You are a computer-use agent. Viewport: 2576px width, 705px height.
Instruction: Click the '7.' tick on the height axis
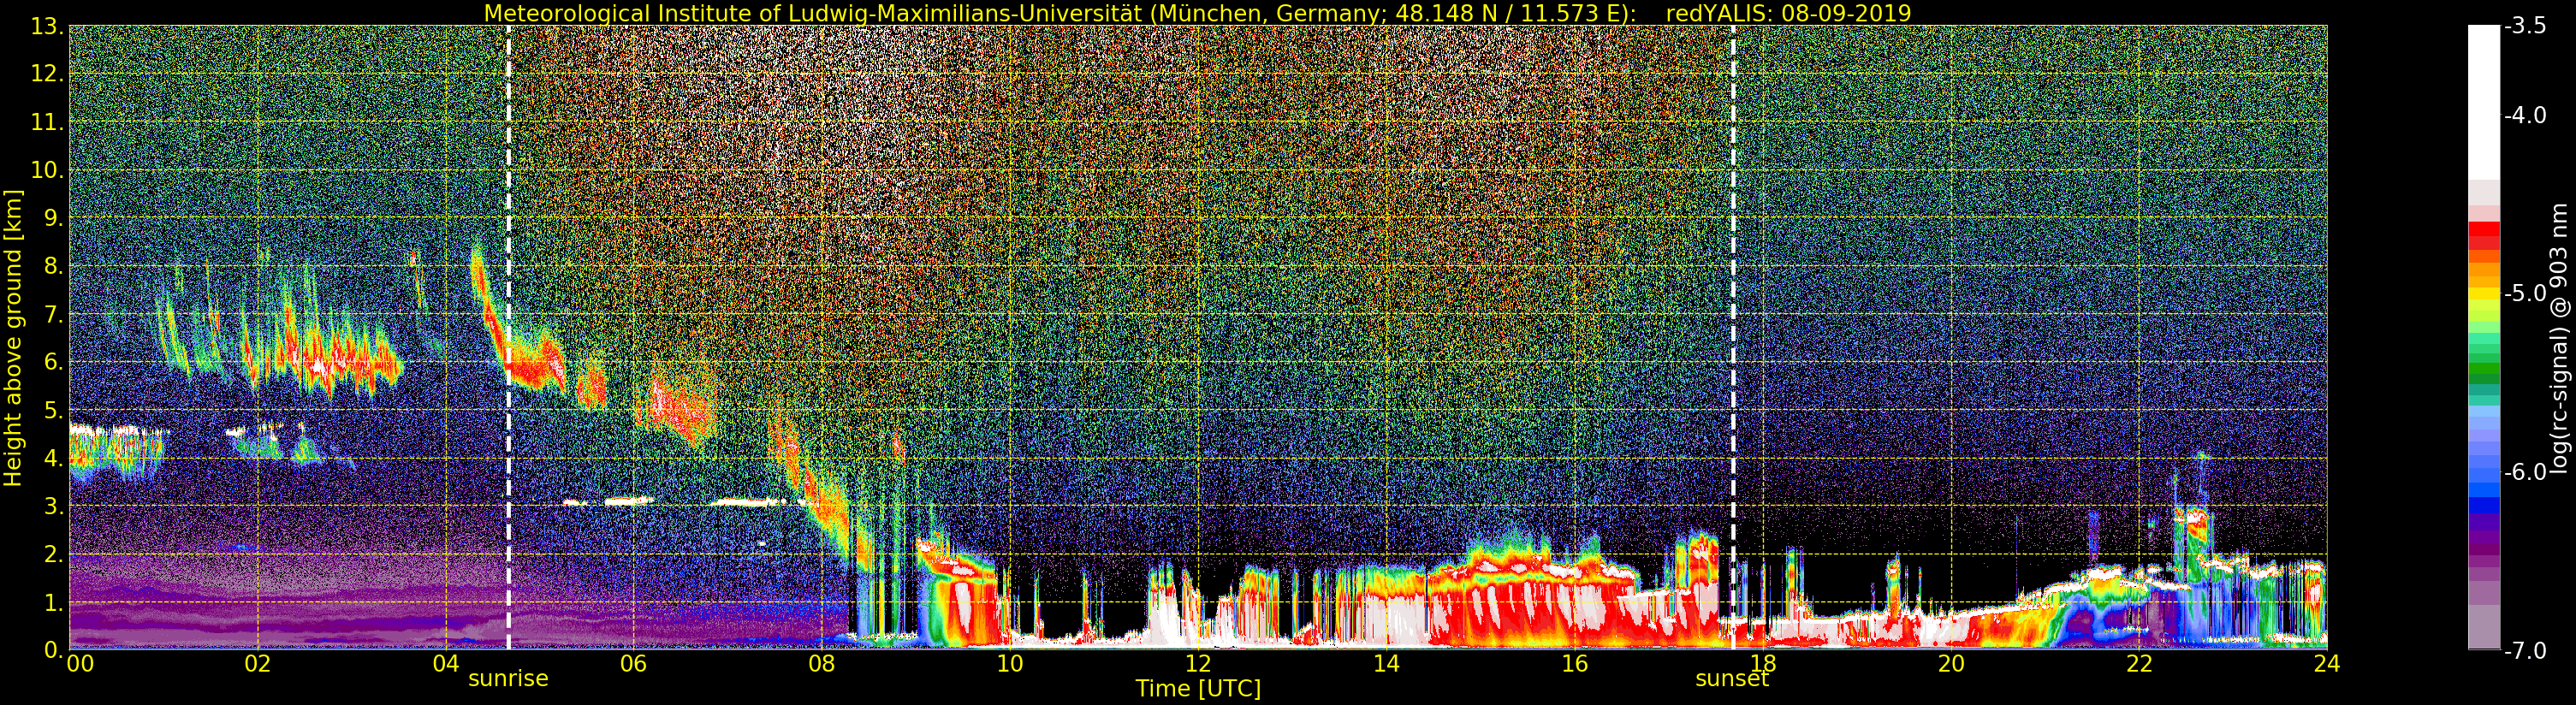click(53, 314)
